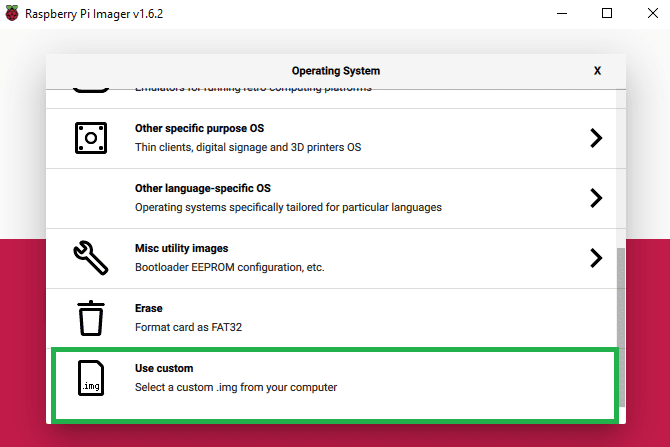
Task: Minimize the Raspberry Pi Imager window
Action: point(562,13)
